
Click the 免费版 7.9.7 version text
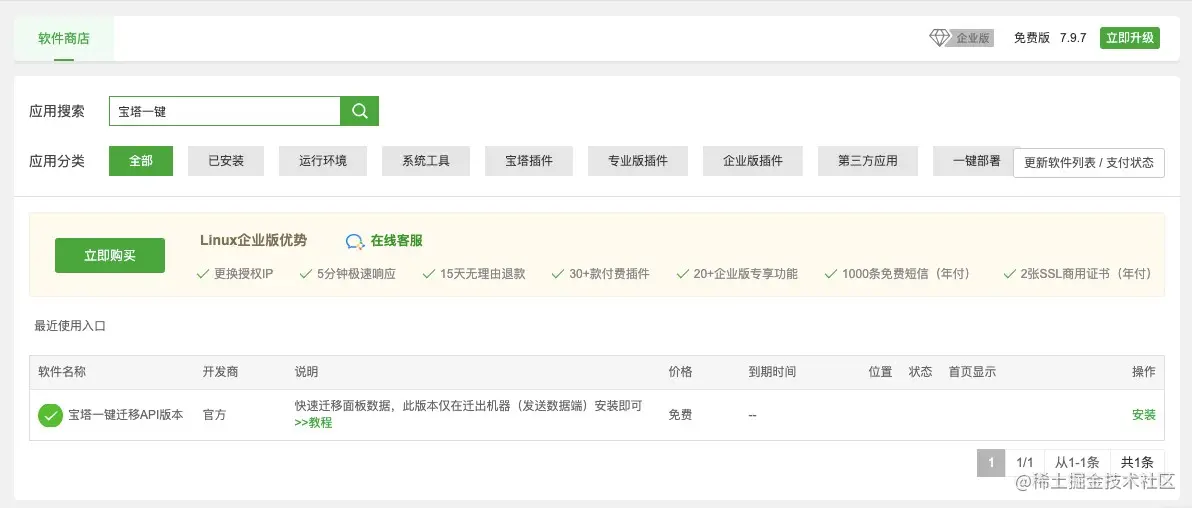[1050, 38]
